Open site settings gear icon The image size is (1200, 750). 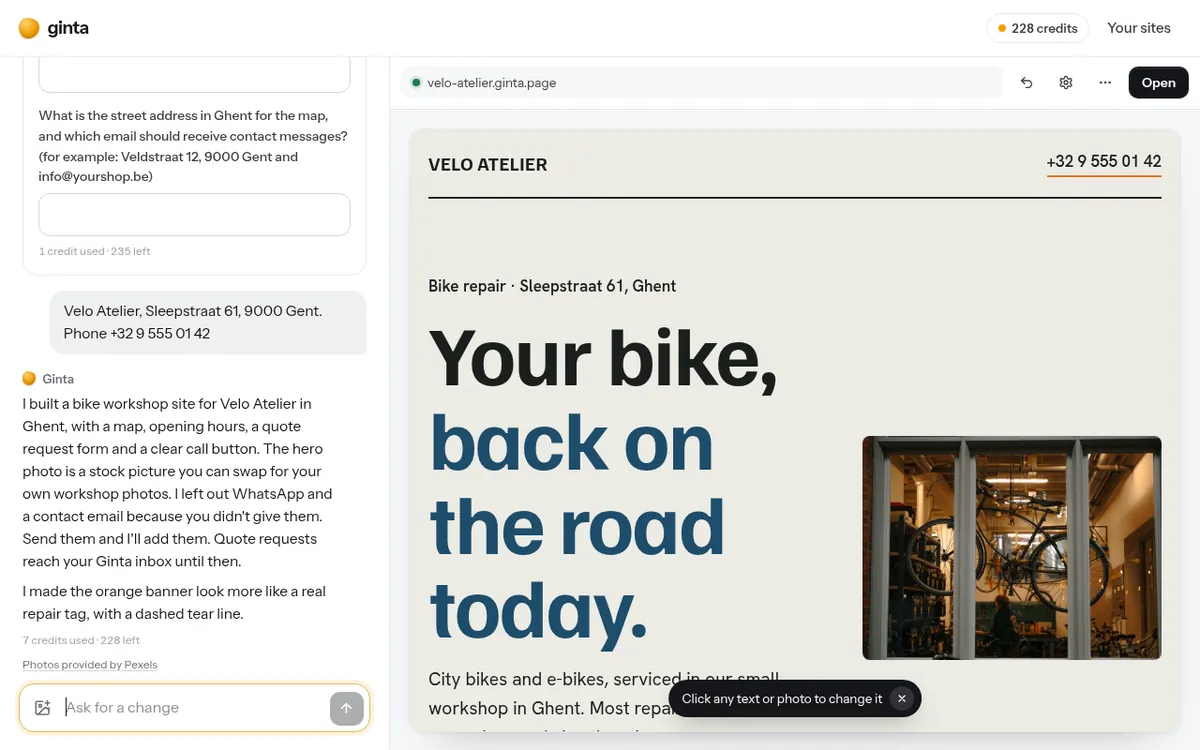[1066, 83]
